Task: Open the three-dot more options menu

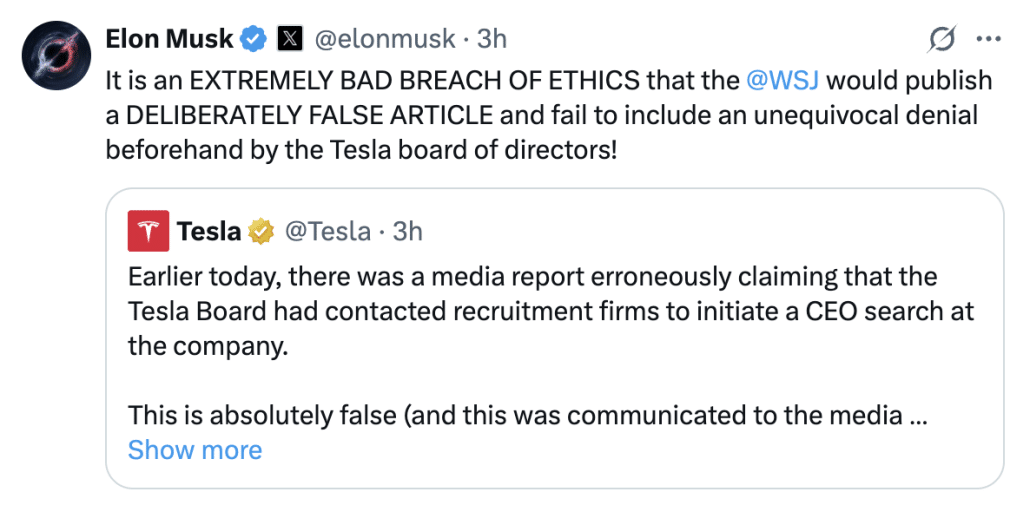Action: [x=988, y=39]
